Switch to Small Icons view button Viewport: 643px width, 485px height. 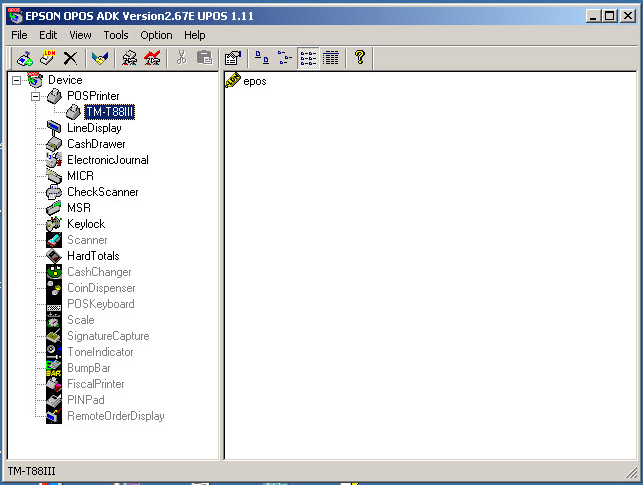tap(285, 58)
